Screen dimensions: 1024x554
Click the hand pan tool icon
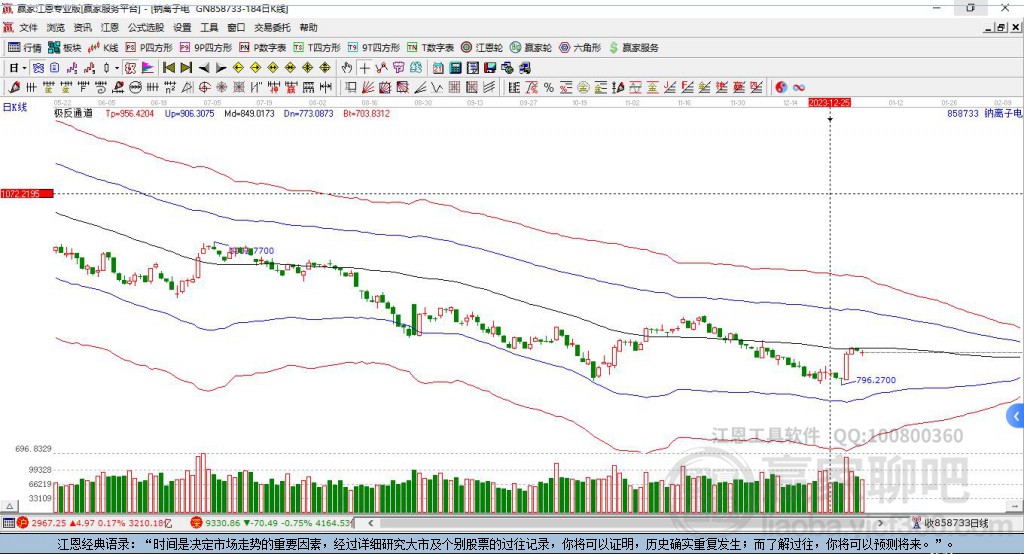pos(347,68)
